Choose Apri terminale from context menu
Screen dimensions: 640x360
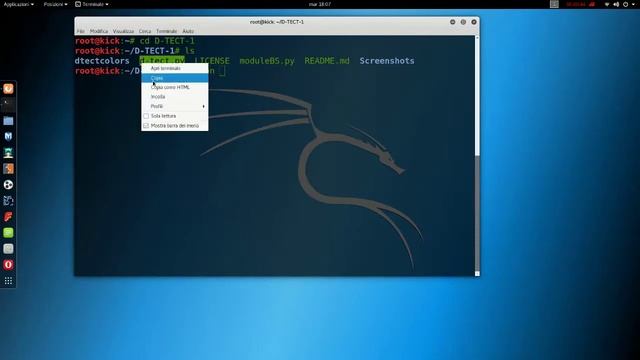pyautogui.click(x=175, y=68)
